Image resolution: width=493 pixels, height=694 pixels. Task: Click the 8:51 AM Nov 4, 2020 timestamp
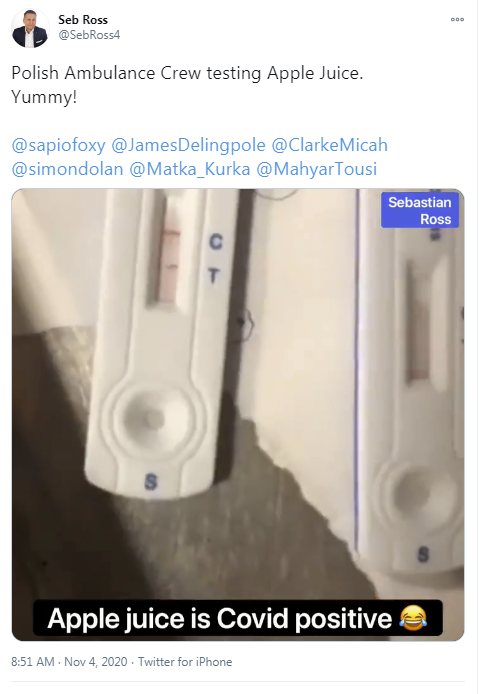click(x=69, y=662)
